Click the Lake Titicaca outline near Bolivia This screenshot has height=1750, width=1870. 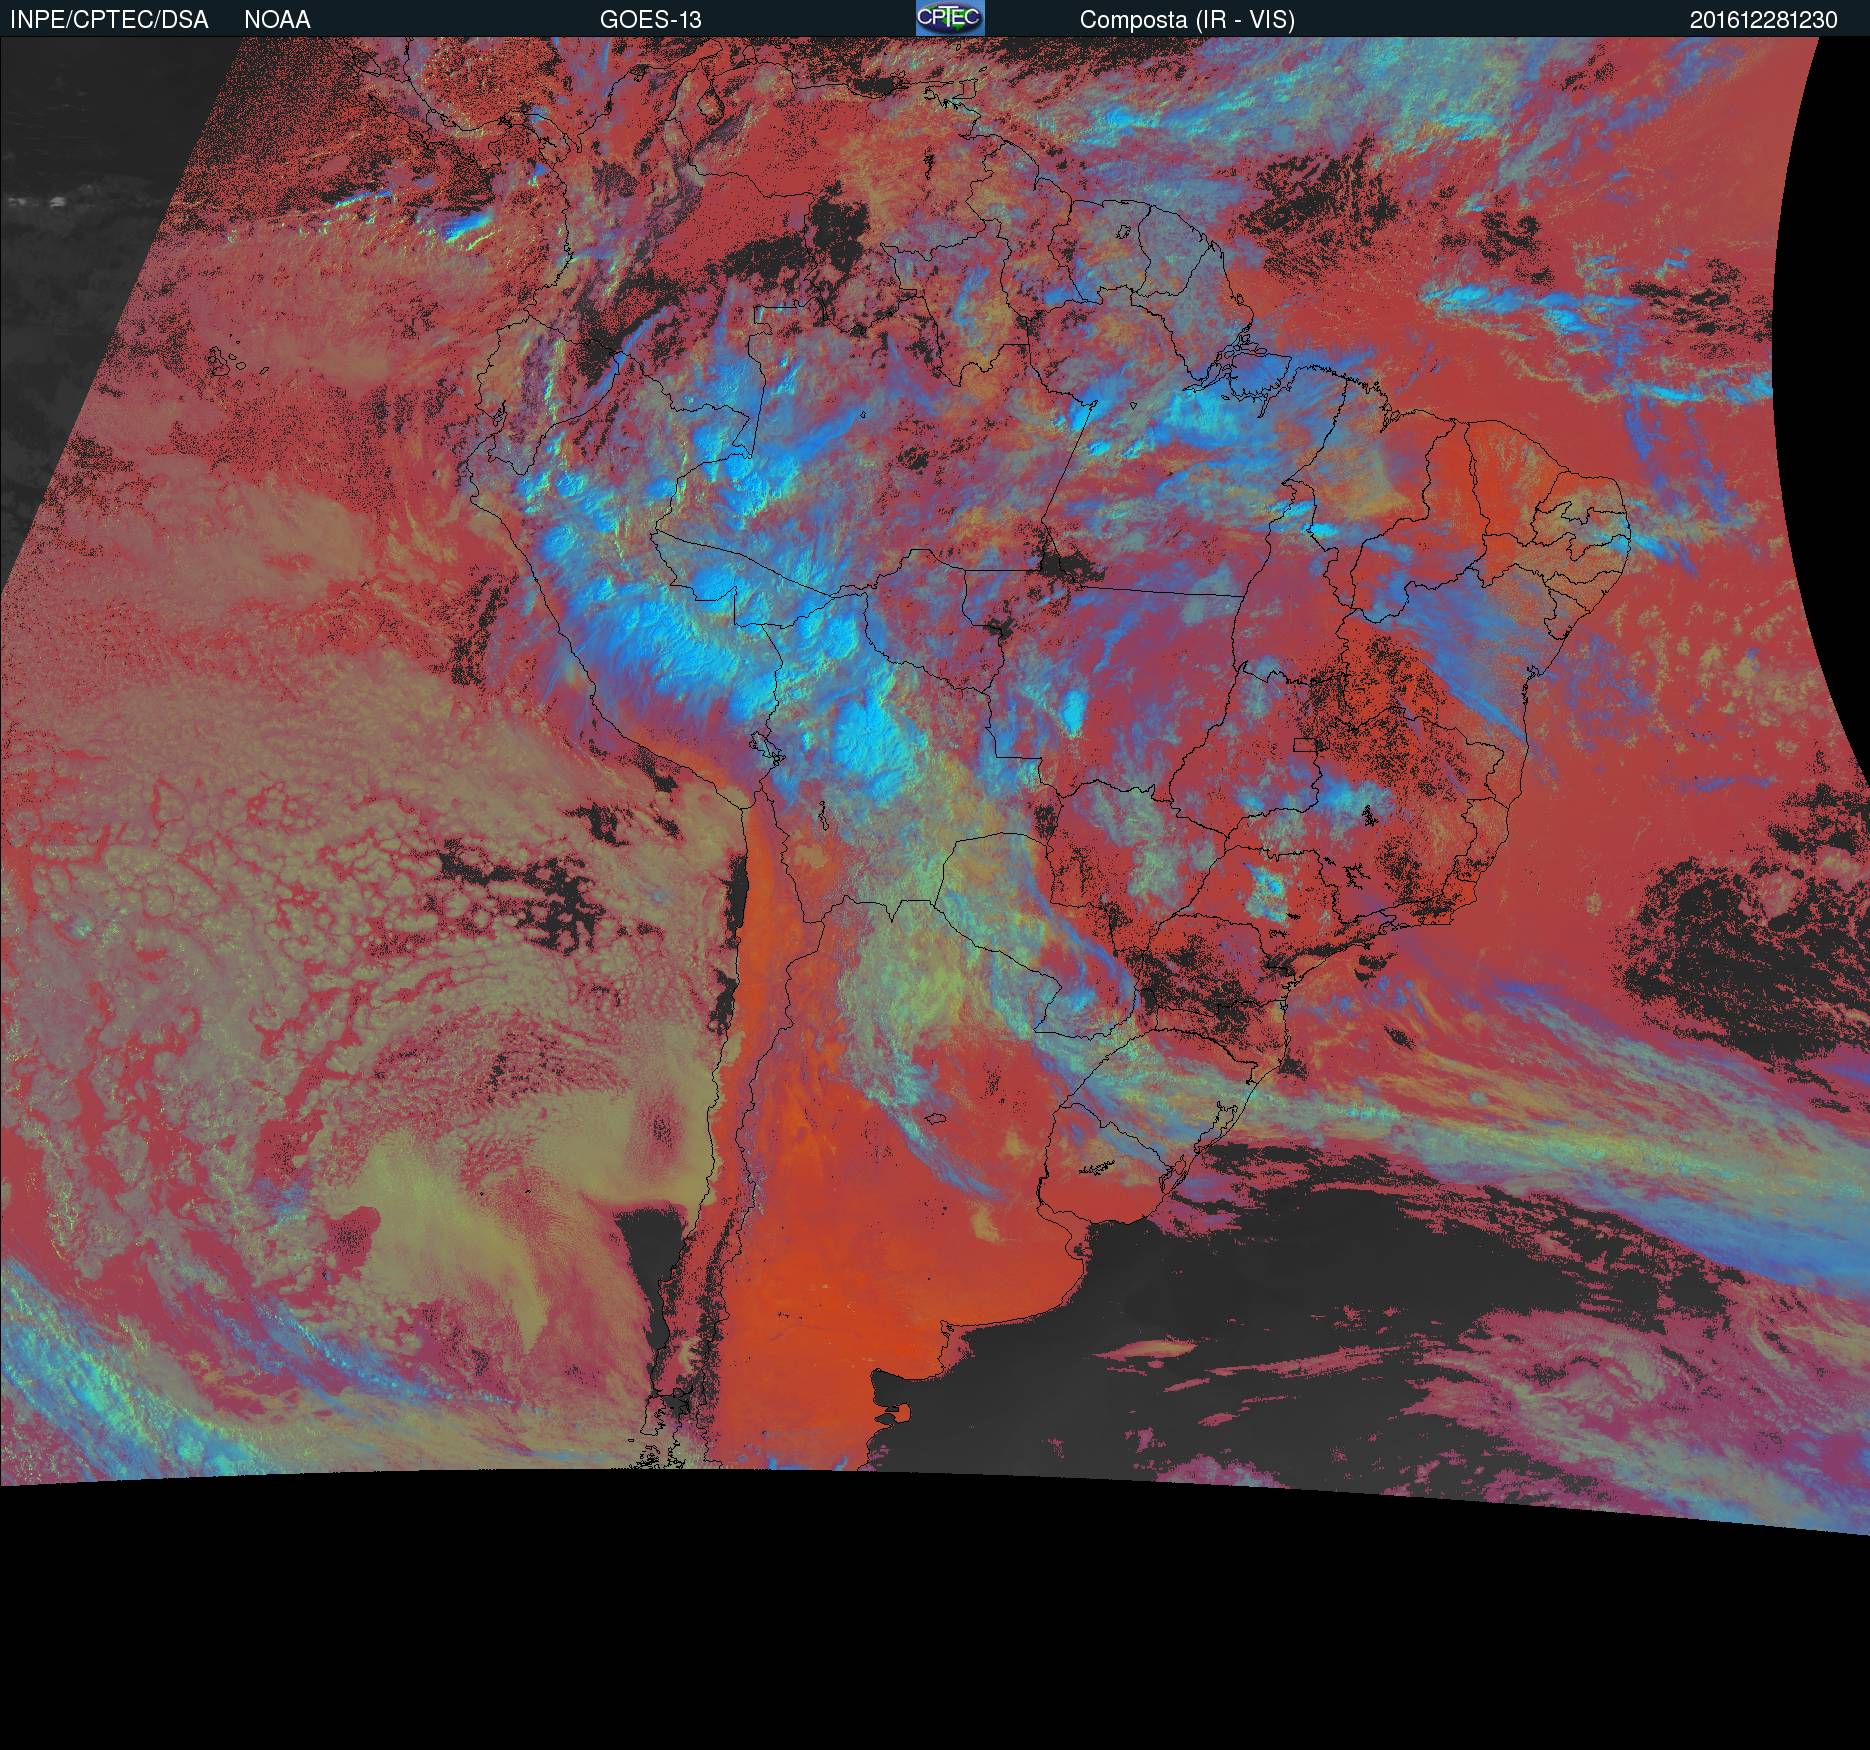click(762, 746)
